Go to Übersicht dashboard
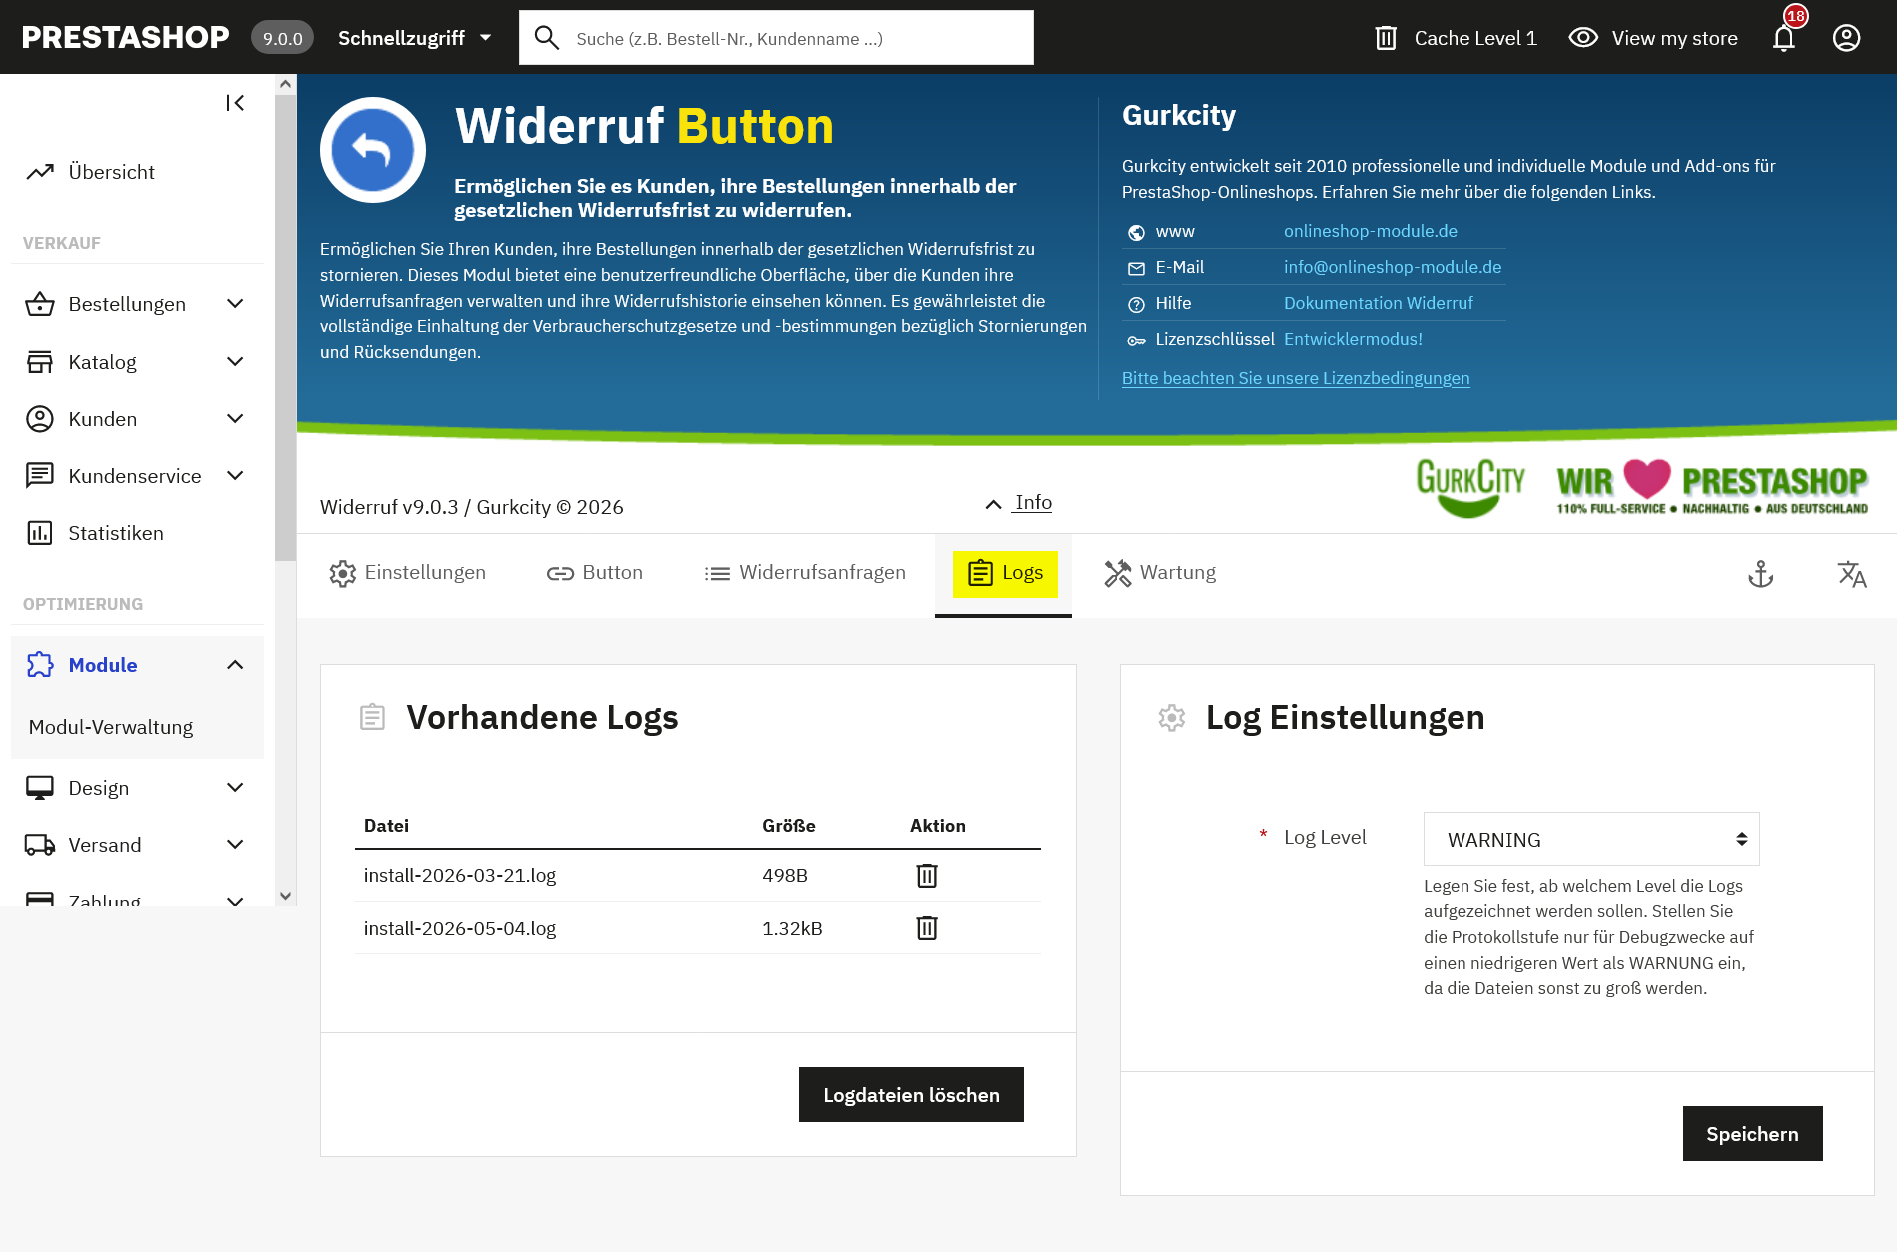The height and width of the screenshot is (1252, 1898). click(x=112, y=172)
